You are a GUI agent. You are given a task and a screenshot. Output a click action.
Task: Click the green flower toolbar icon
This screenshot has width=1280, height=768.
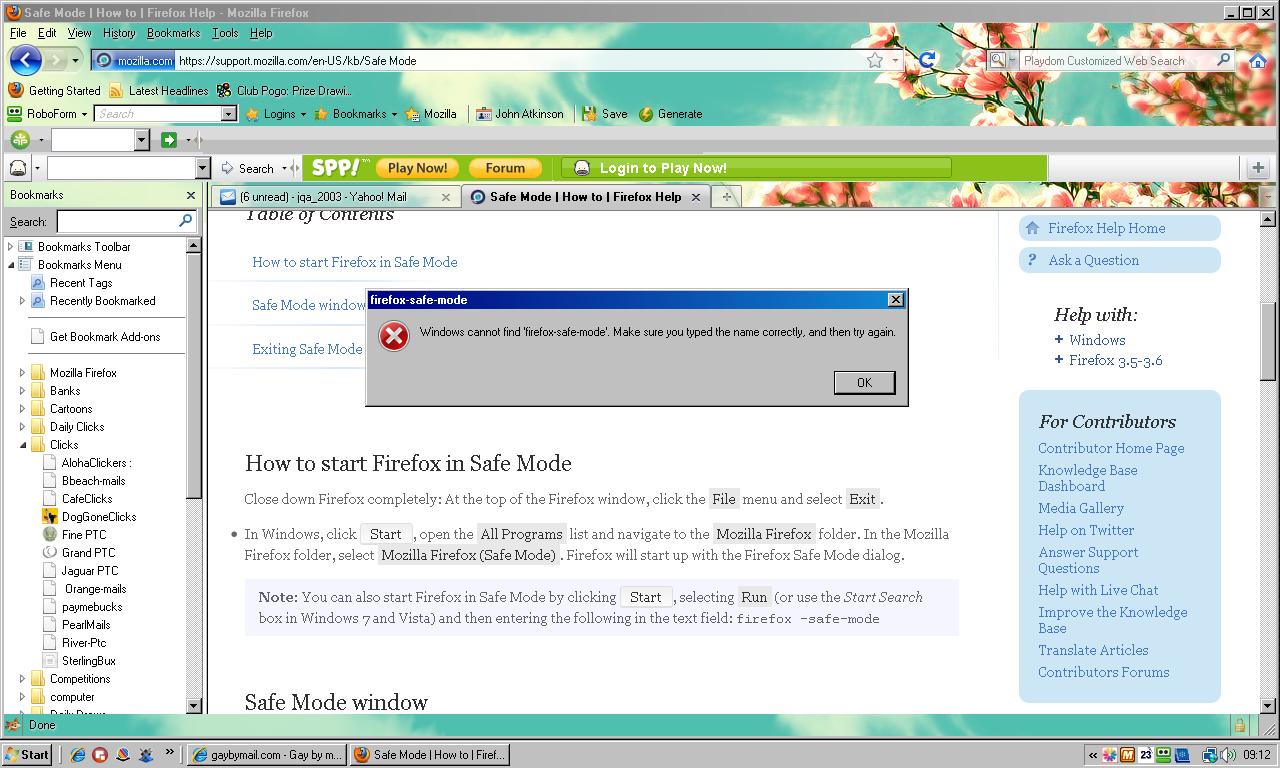(20, 140)
